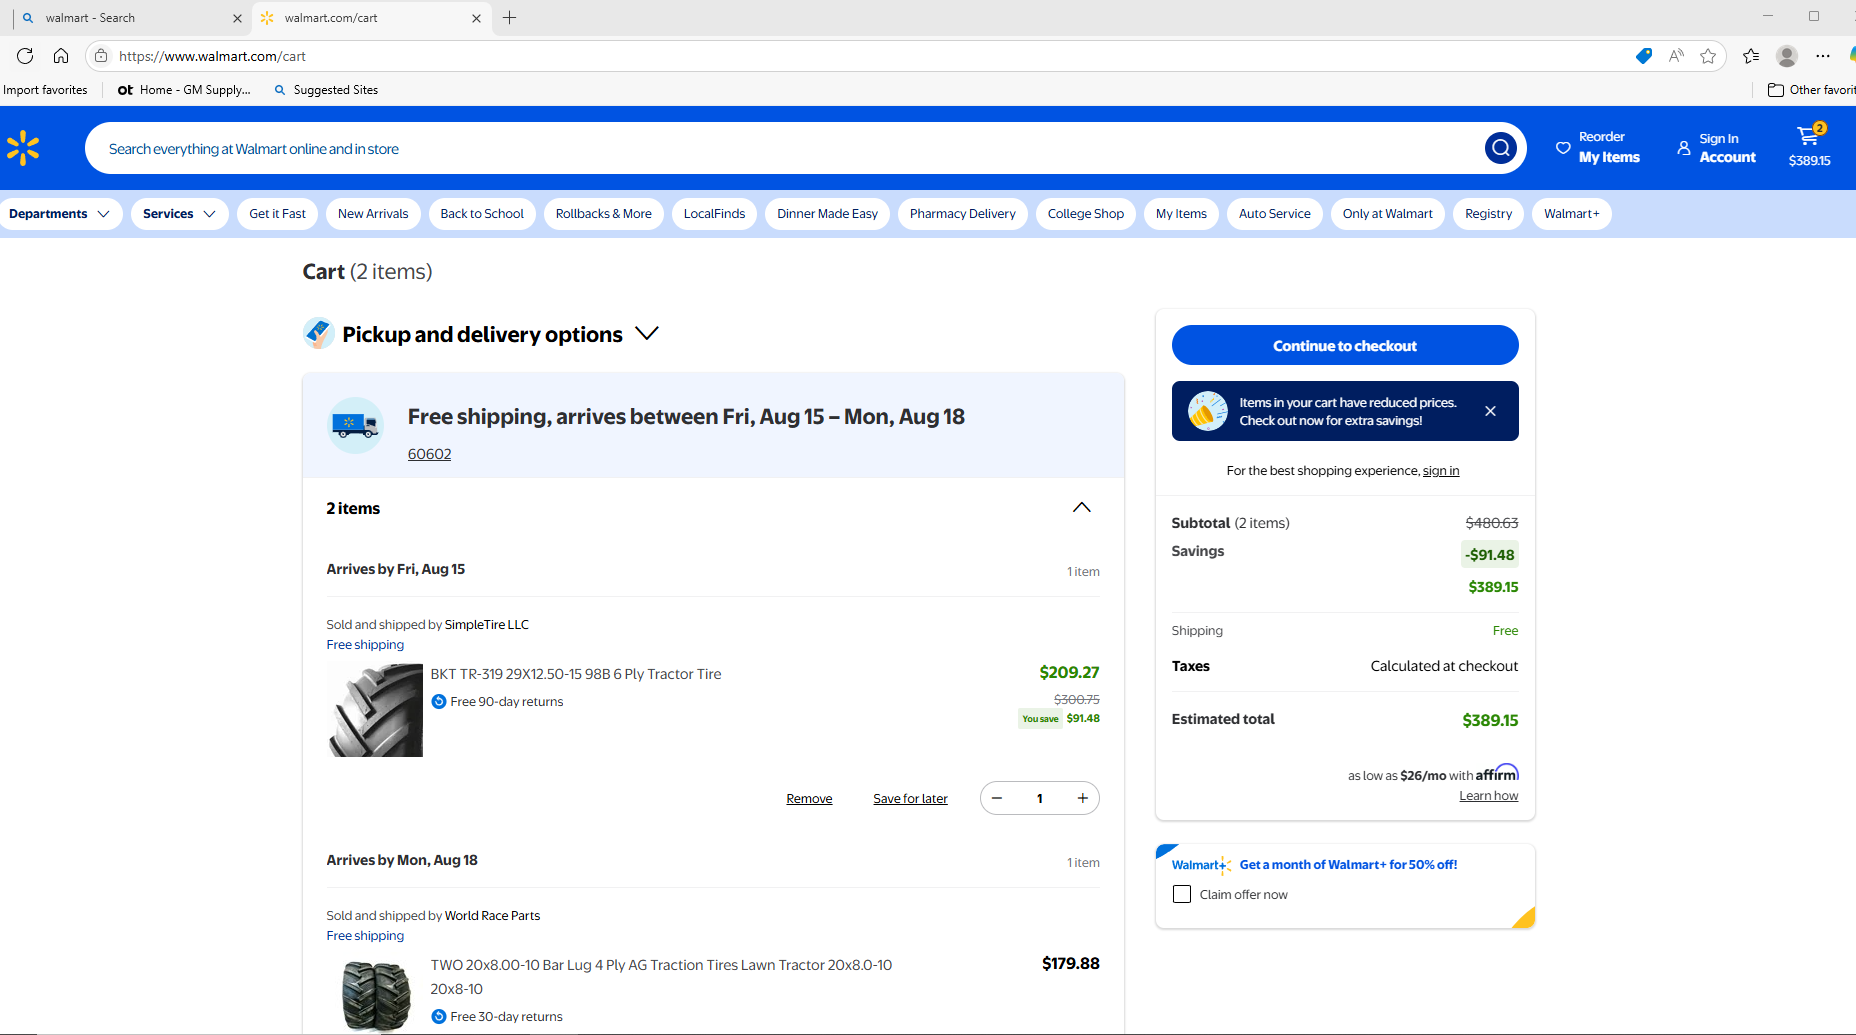Screen dimensions: 1856x1035
Task: Open BKT TR-319 Tractor Tire title
Action: 576,674
